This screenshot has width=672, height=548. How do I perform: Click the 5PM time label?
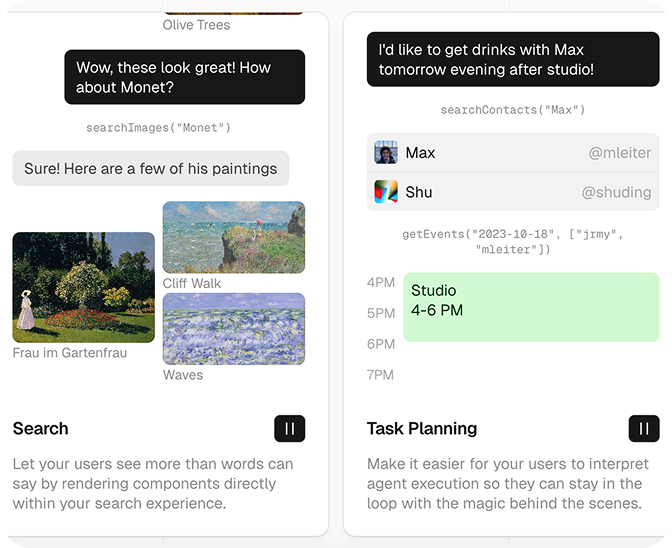[381, 313]
